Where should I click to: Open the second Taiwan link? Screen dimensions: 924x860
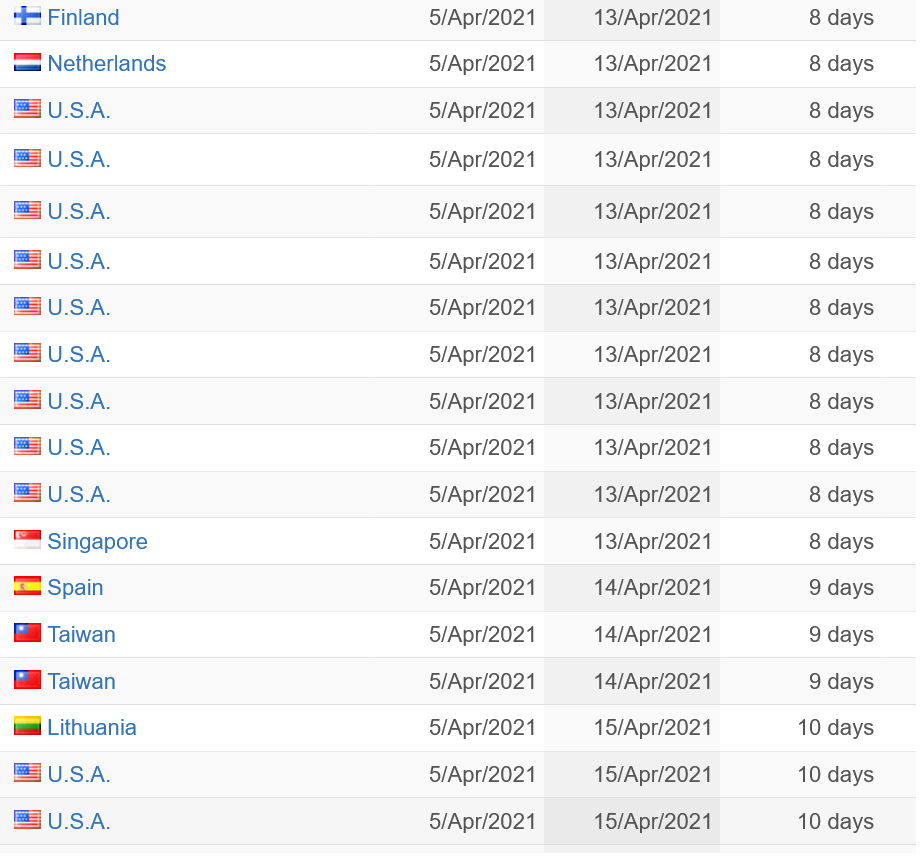pyautogui.click(x=81, y=682)
